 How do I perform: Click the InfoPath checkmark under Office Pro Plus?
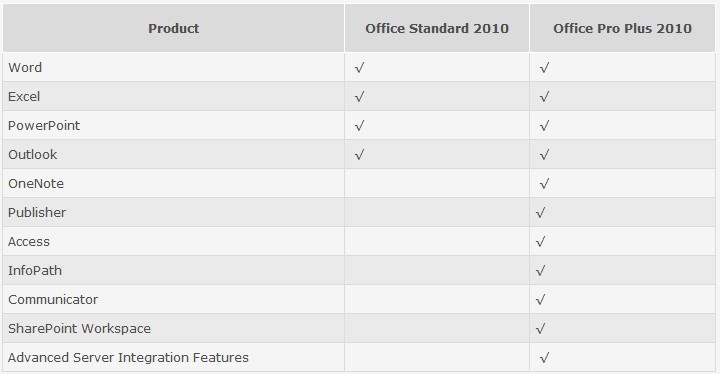point(541,271)
